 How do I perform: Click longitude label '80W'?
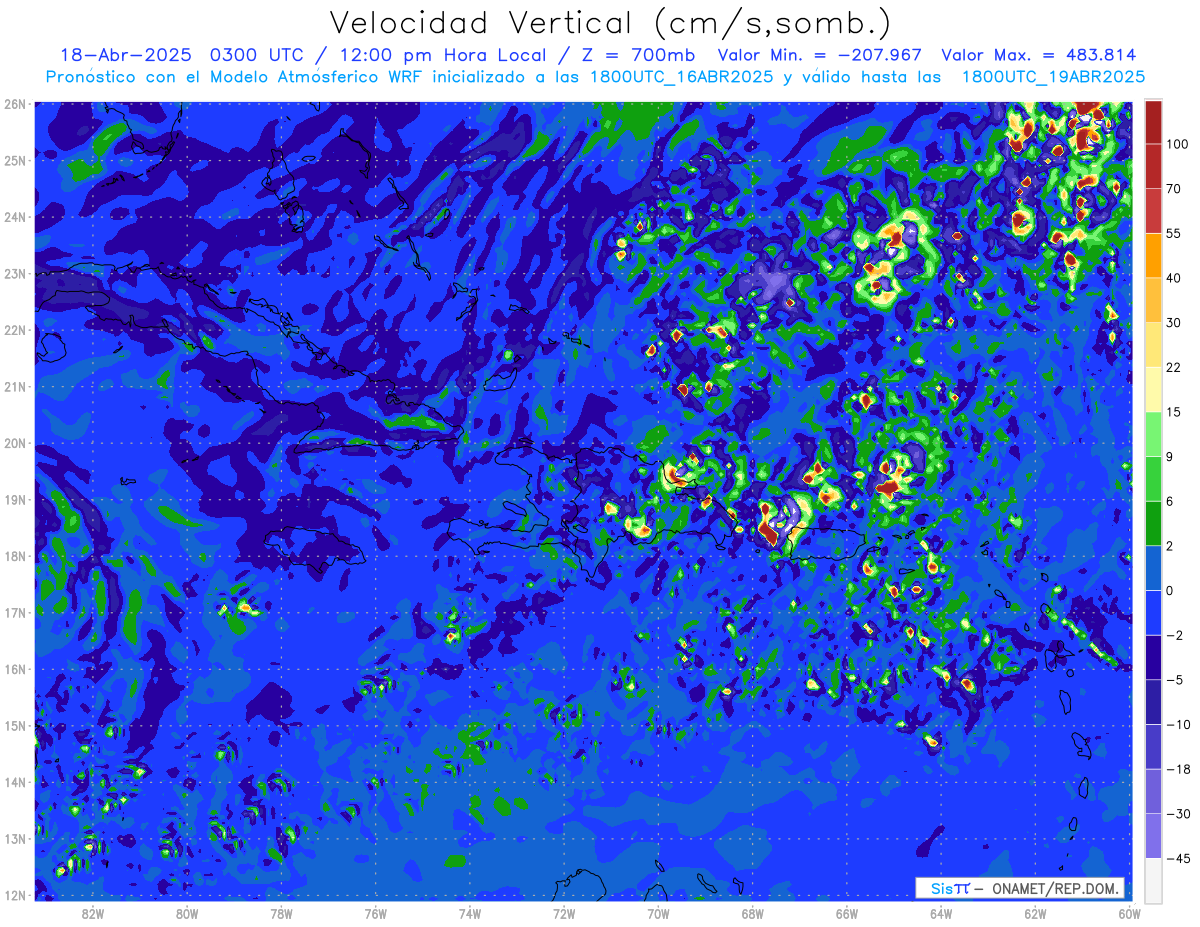(x=187, y=914)
